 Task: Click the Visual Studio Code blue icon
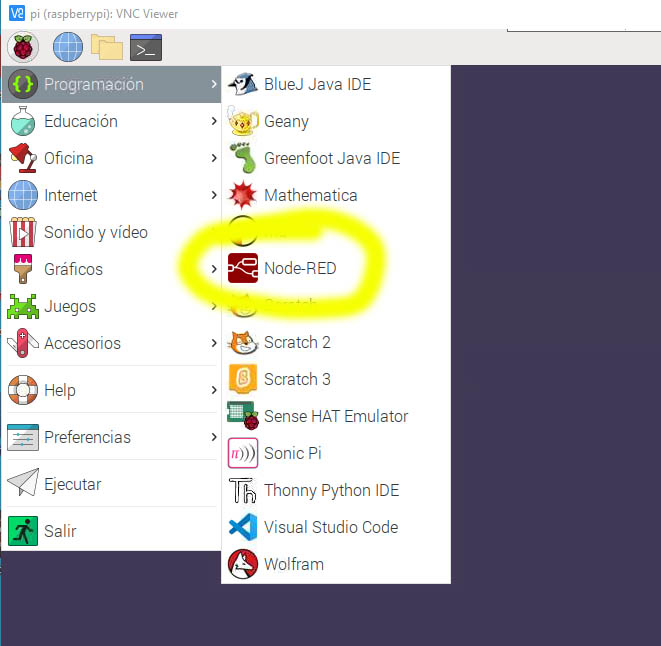pos(242,527)
